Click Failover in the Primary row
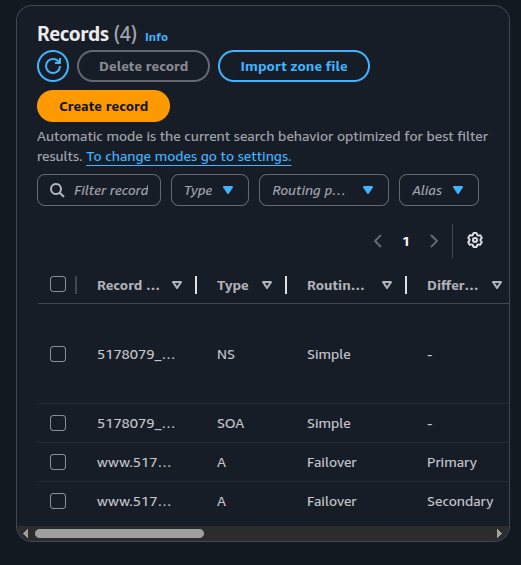This screenshot has width=521, height=565. click(x=331, y=463)
